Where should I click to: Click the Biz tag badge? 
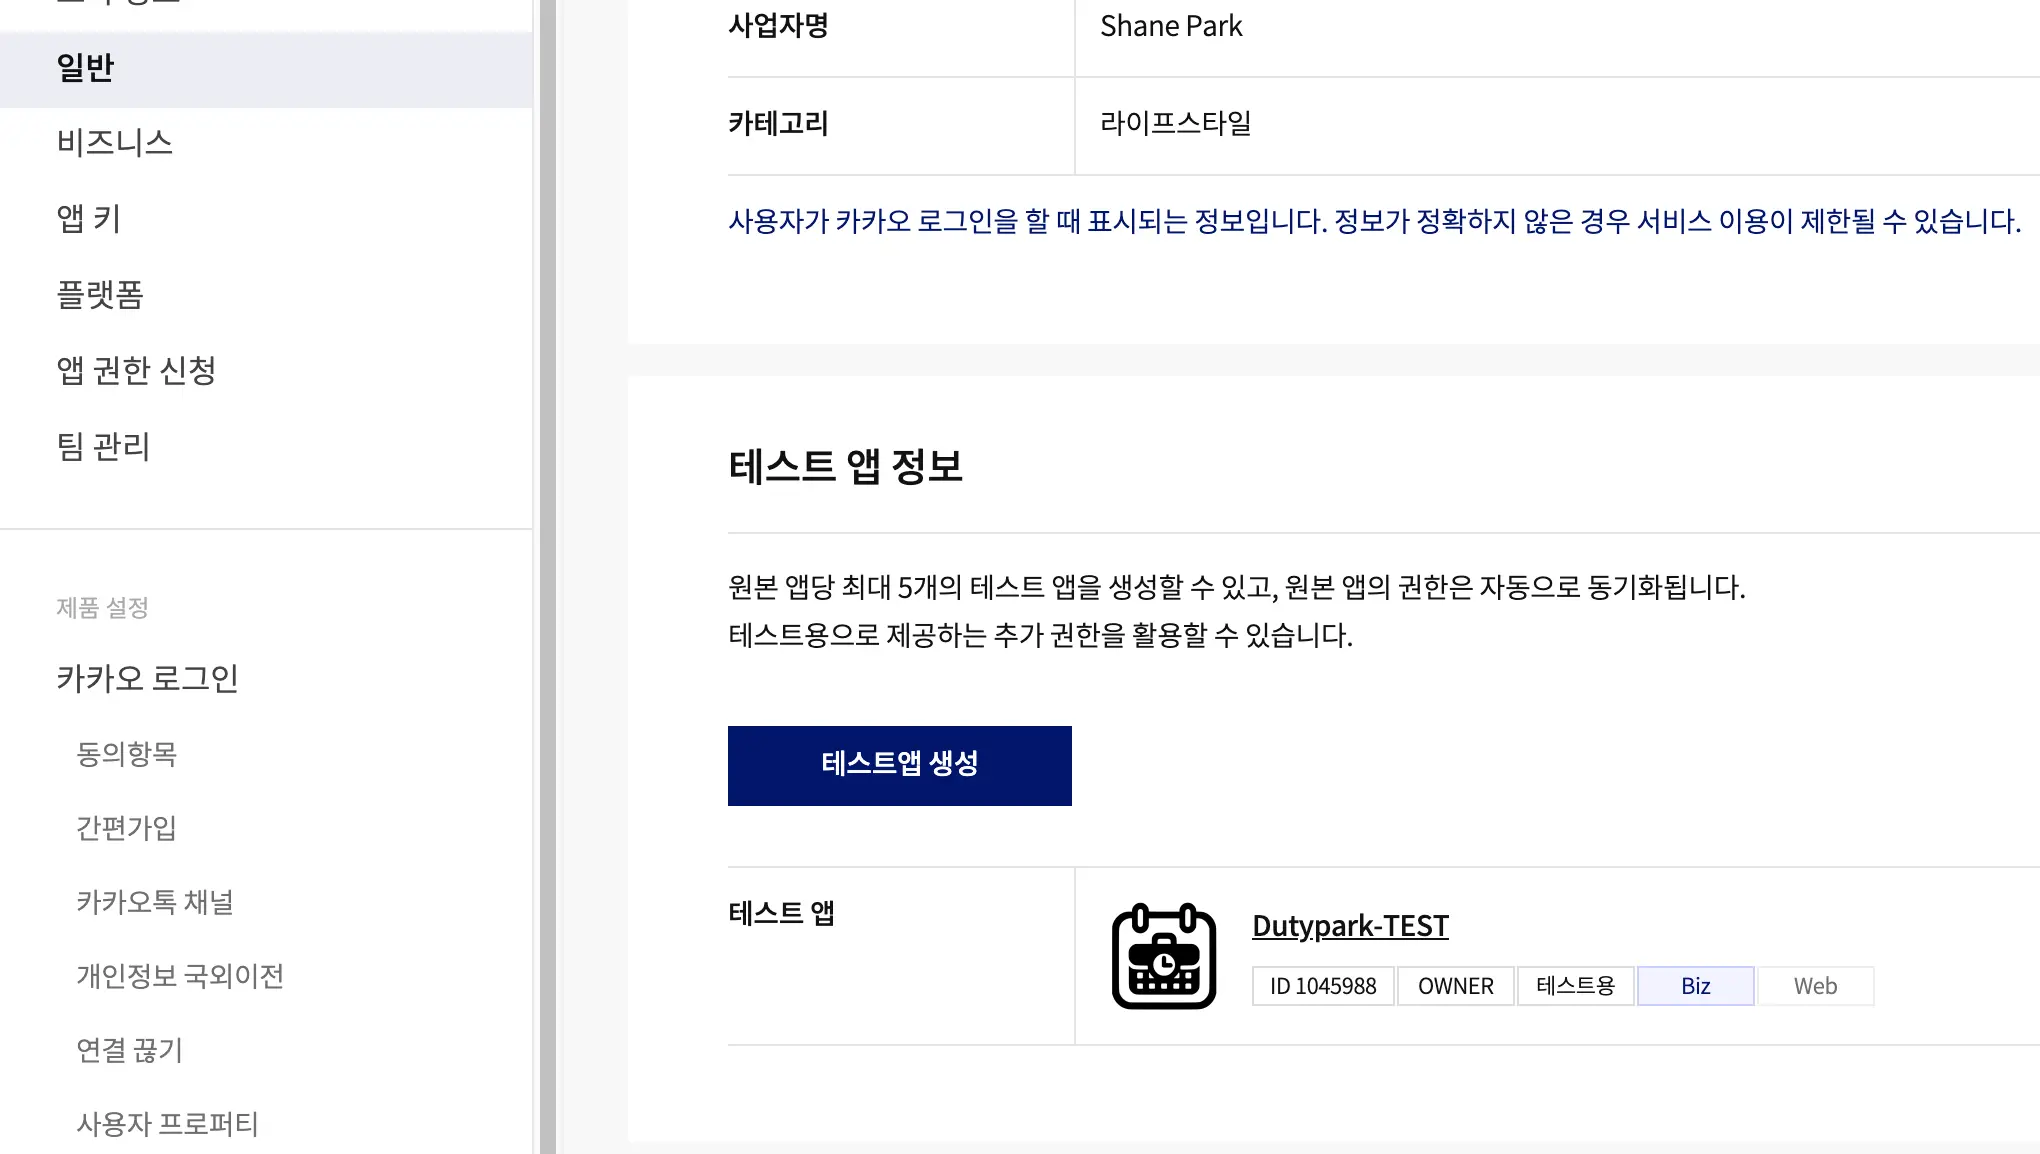1695,986
